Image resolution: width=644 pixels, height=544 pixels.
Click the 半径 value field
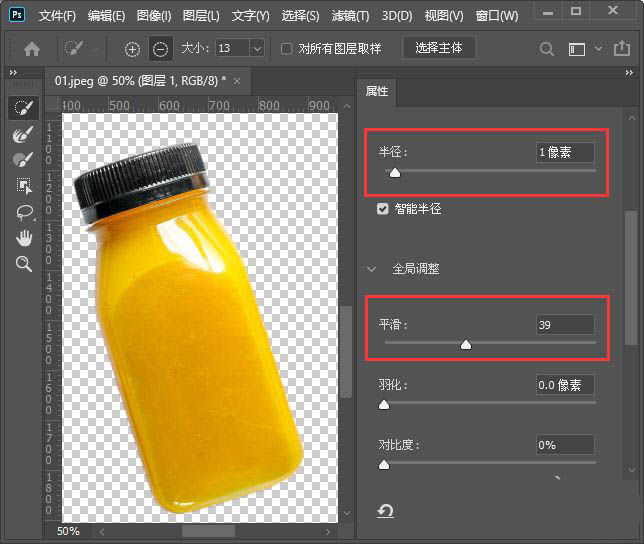pyautogui.click(x=565, y=152)
